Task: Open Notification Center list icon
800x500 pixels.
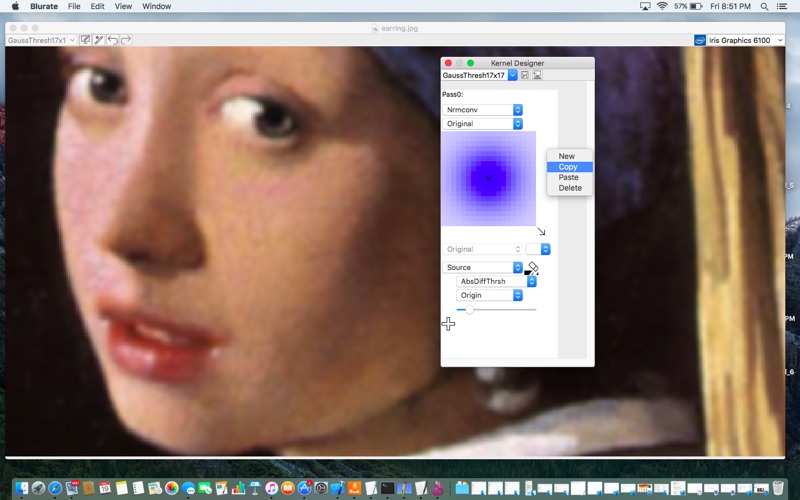Action: pos(782,6)
